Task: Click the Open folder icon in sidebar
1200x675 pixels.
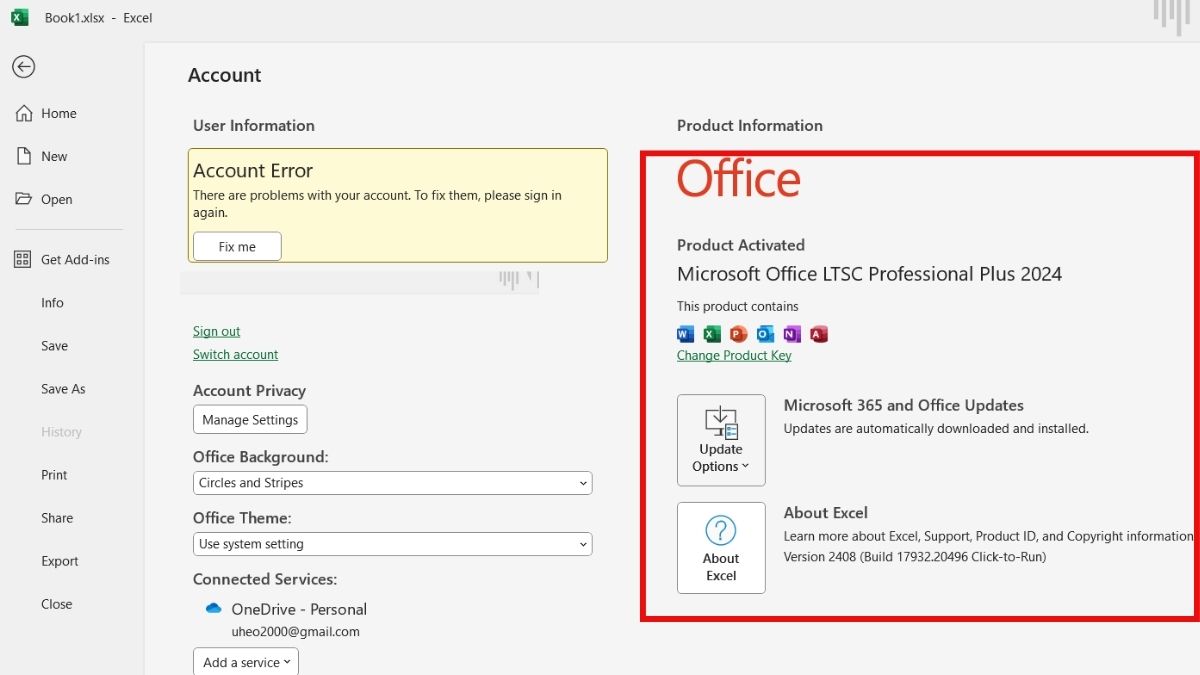Action: click(x=24, y=199)
